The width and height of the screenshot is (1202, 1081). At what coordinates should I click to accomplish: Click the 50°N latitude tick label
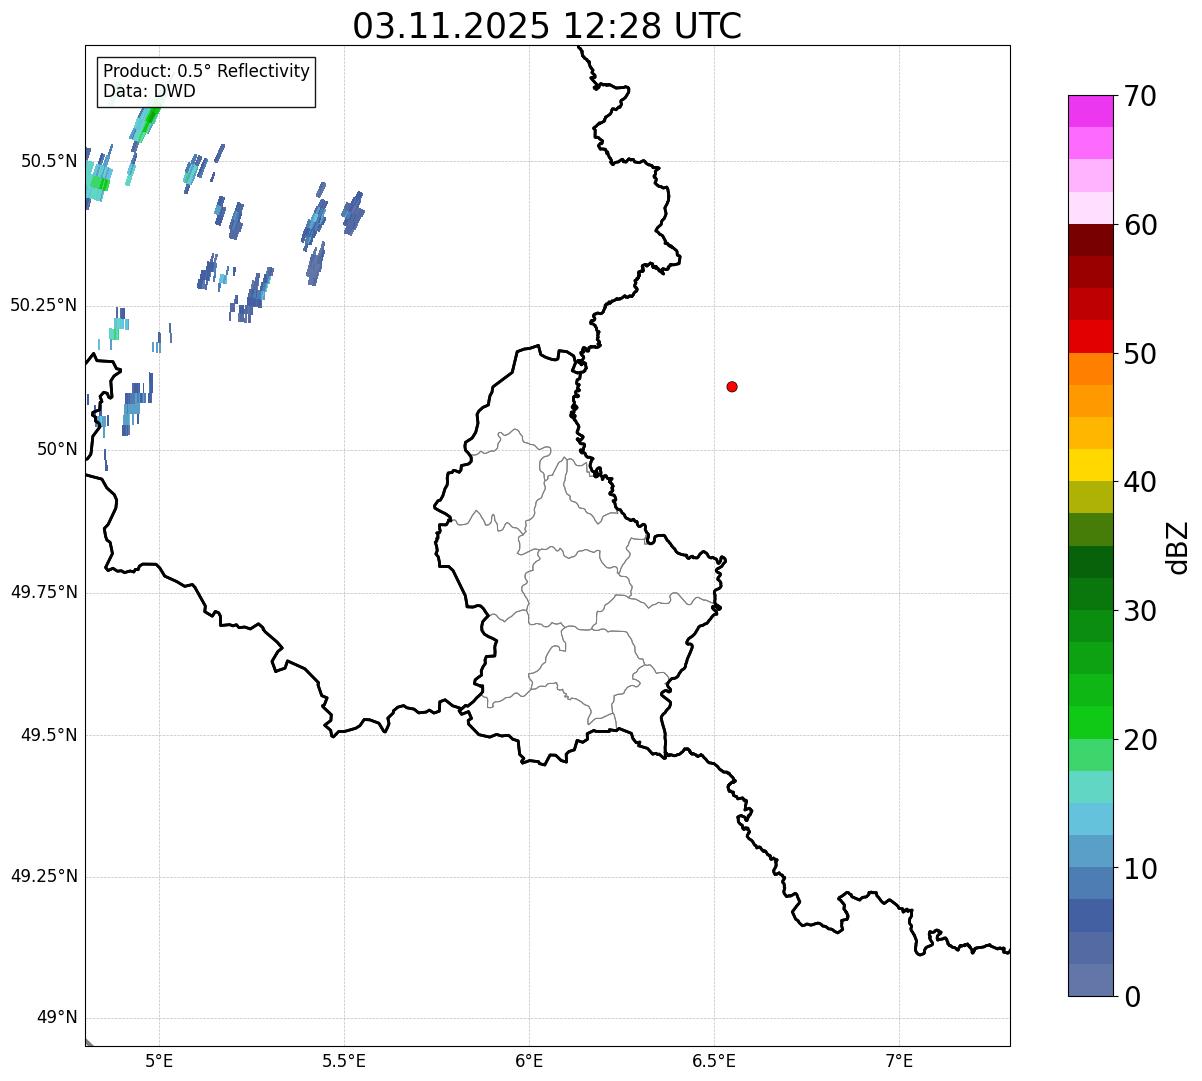coord(57,449)
